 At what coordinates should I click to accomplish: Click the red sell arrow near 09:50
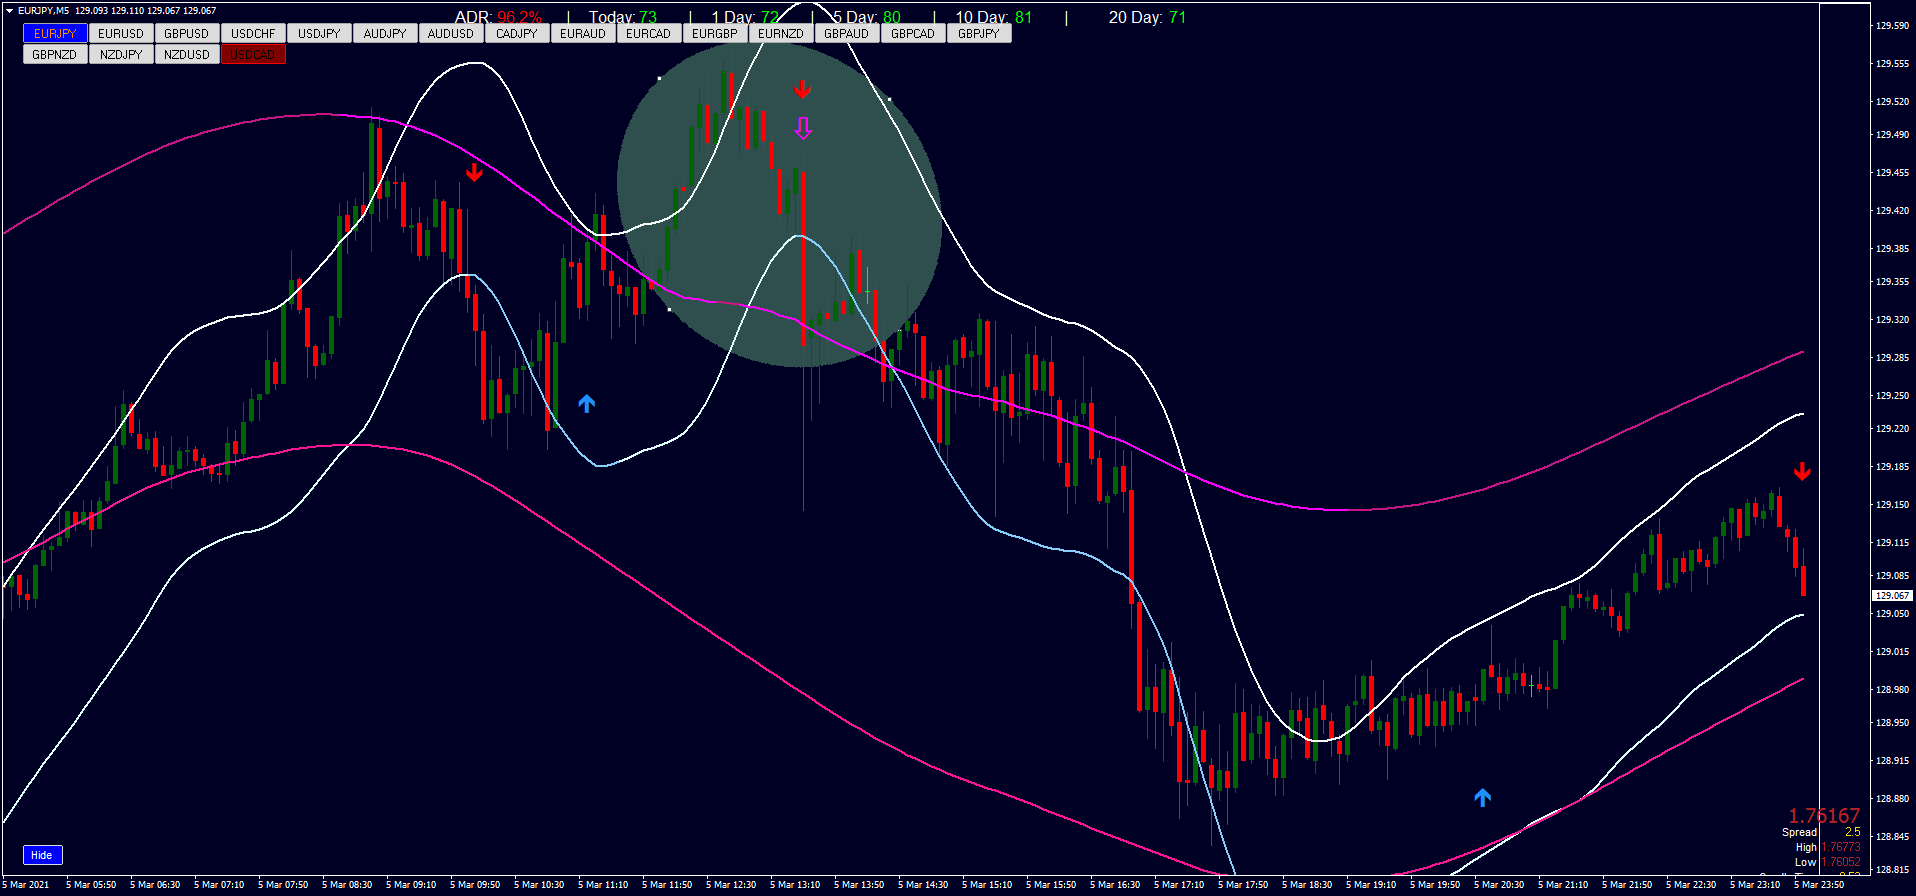474,173
